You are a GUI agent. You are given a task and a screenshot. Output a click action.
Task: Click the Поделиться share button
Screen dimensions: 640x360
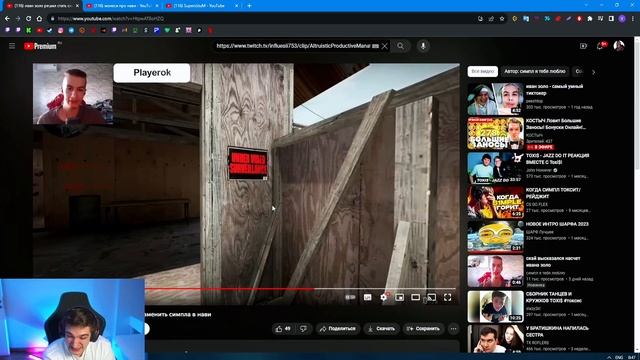pyautogui.click(x=337, y=329)
